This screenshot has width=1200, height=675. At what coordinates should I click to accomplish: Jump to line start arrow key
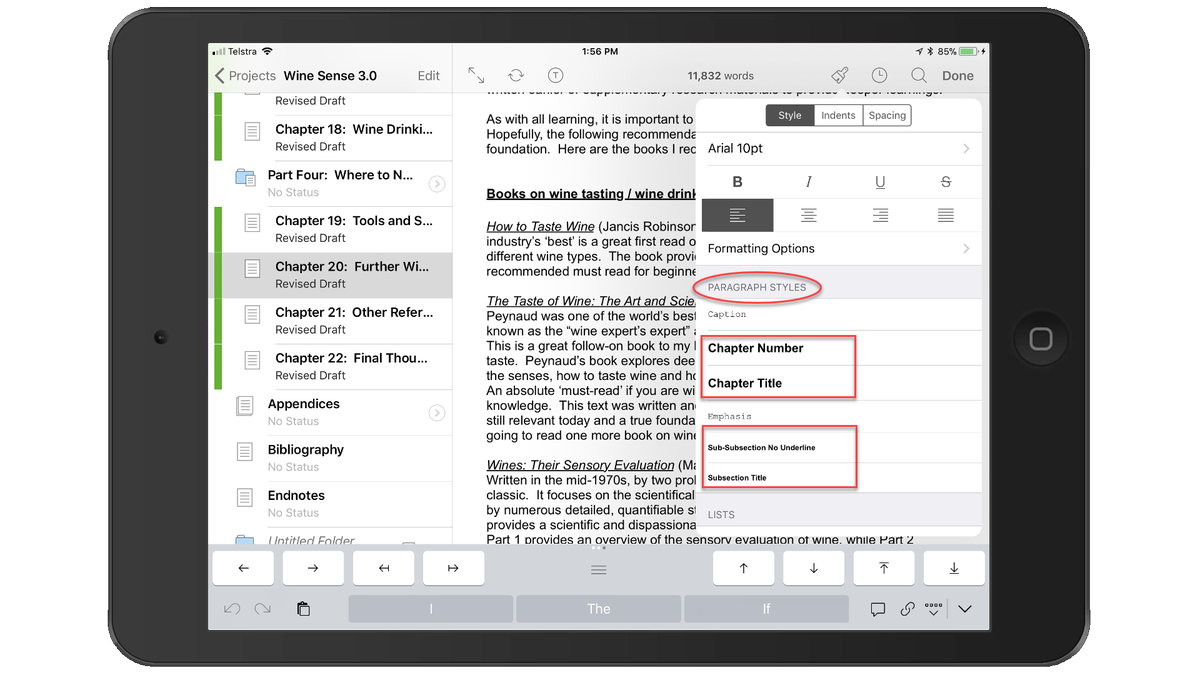(x=383, y=568)
